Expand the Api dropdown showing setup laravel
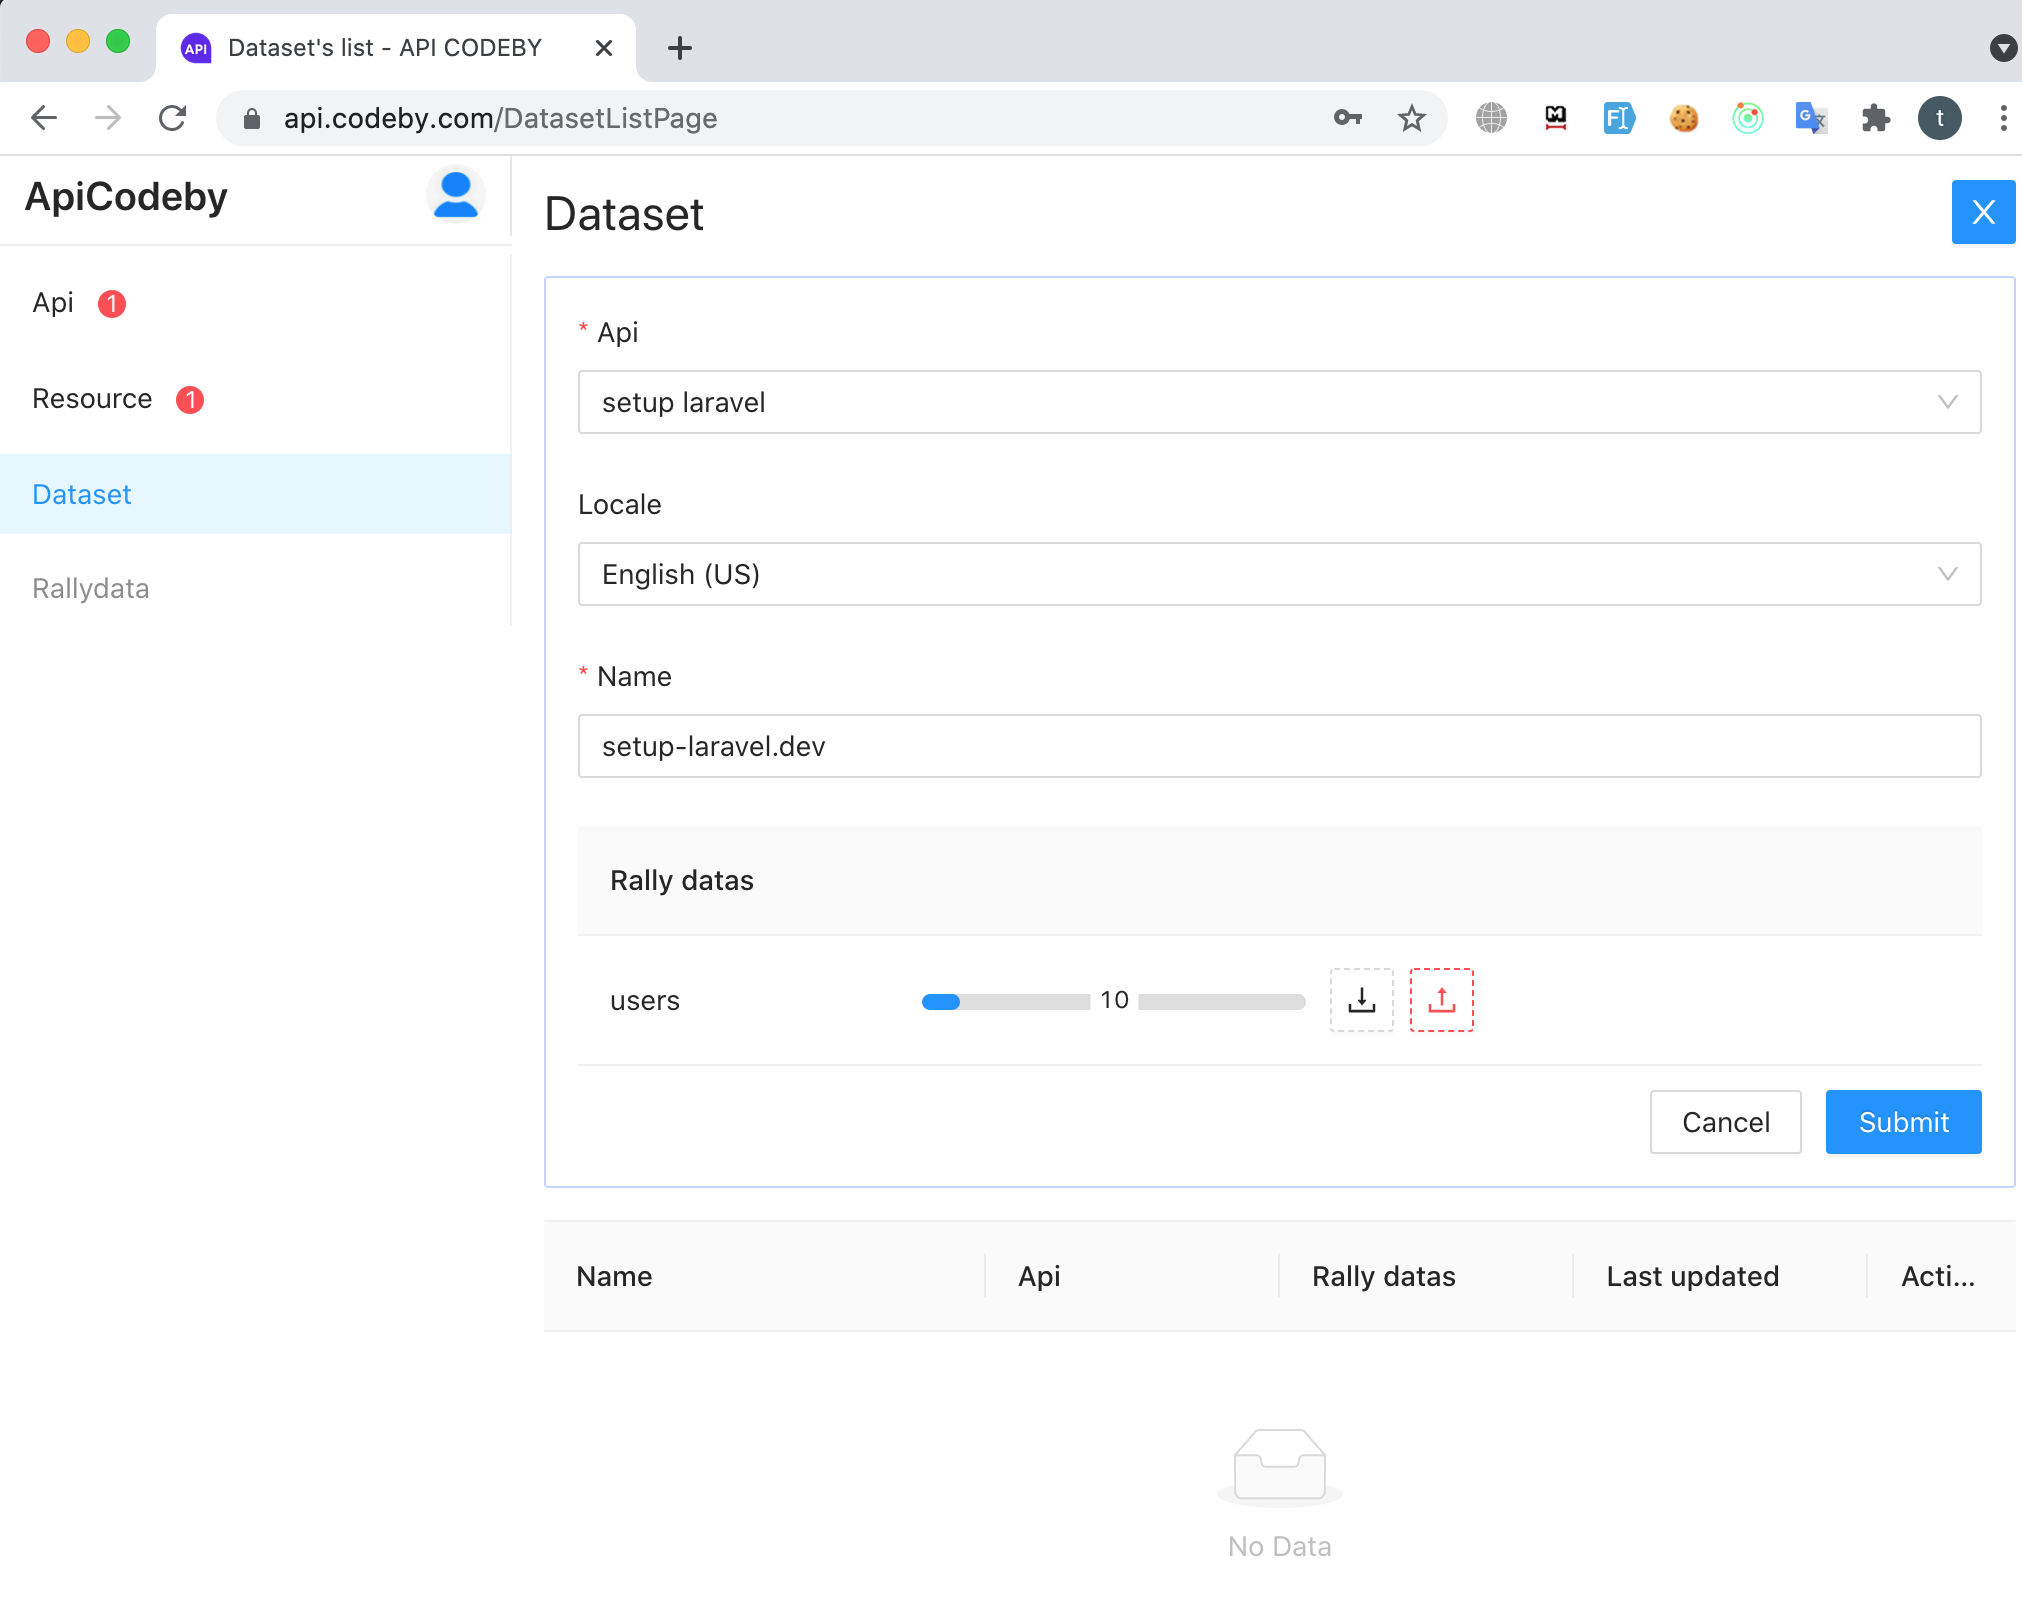The height and width of the screenshot is (1602, 2022). point(1279,402)
